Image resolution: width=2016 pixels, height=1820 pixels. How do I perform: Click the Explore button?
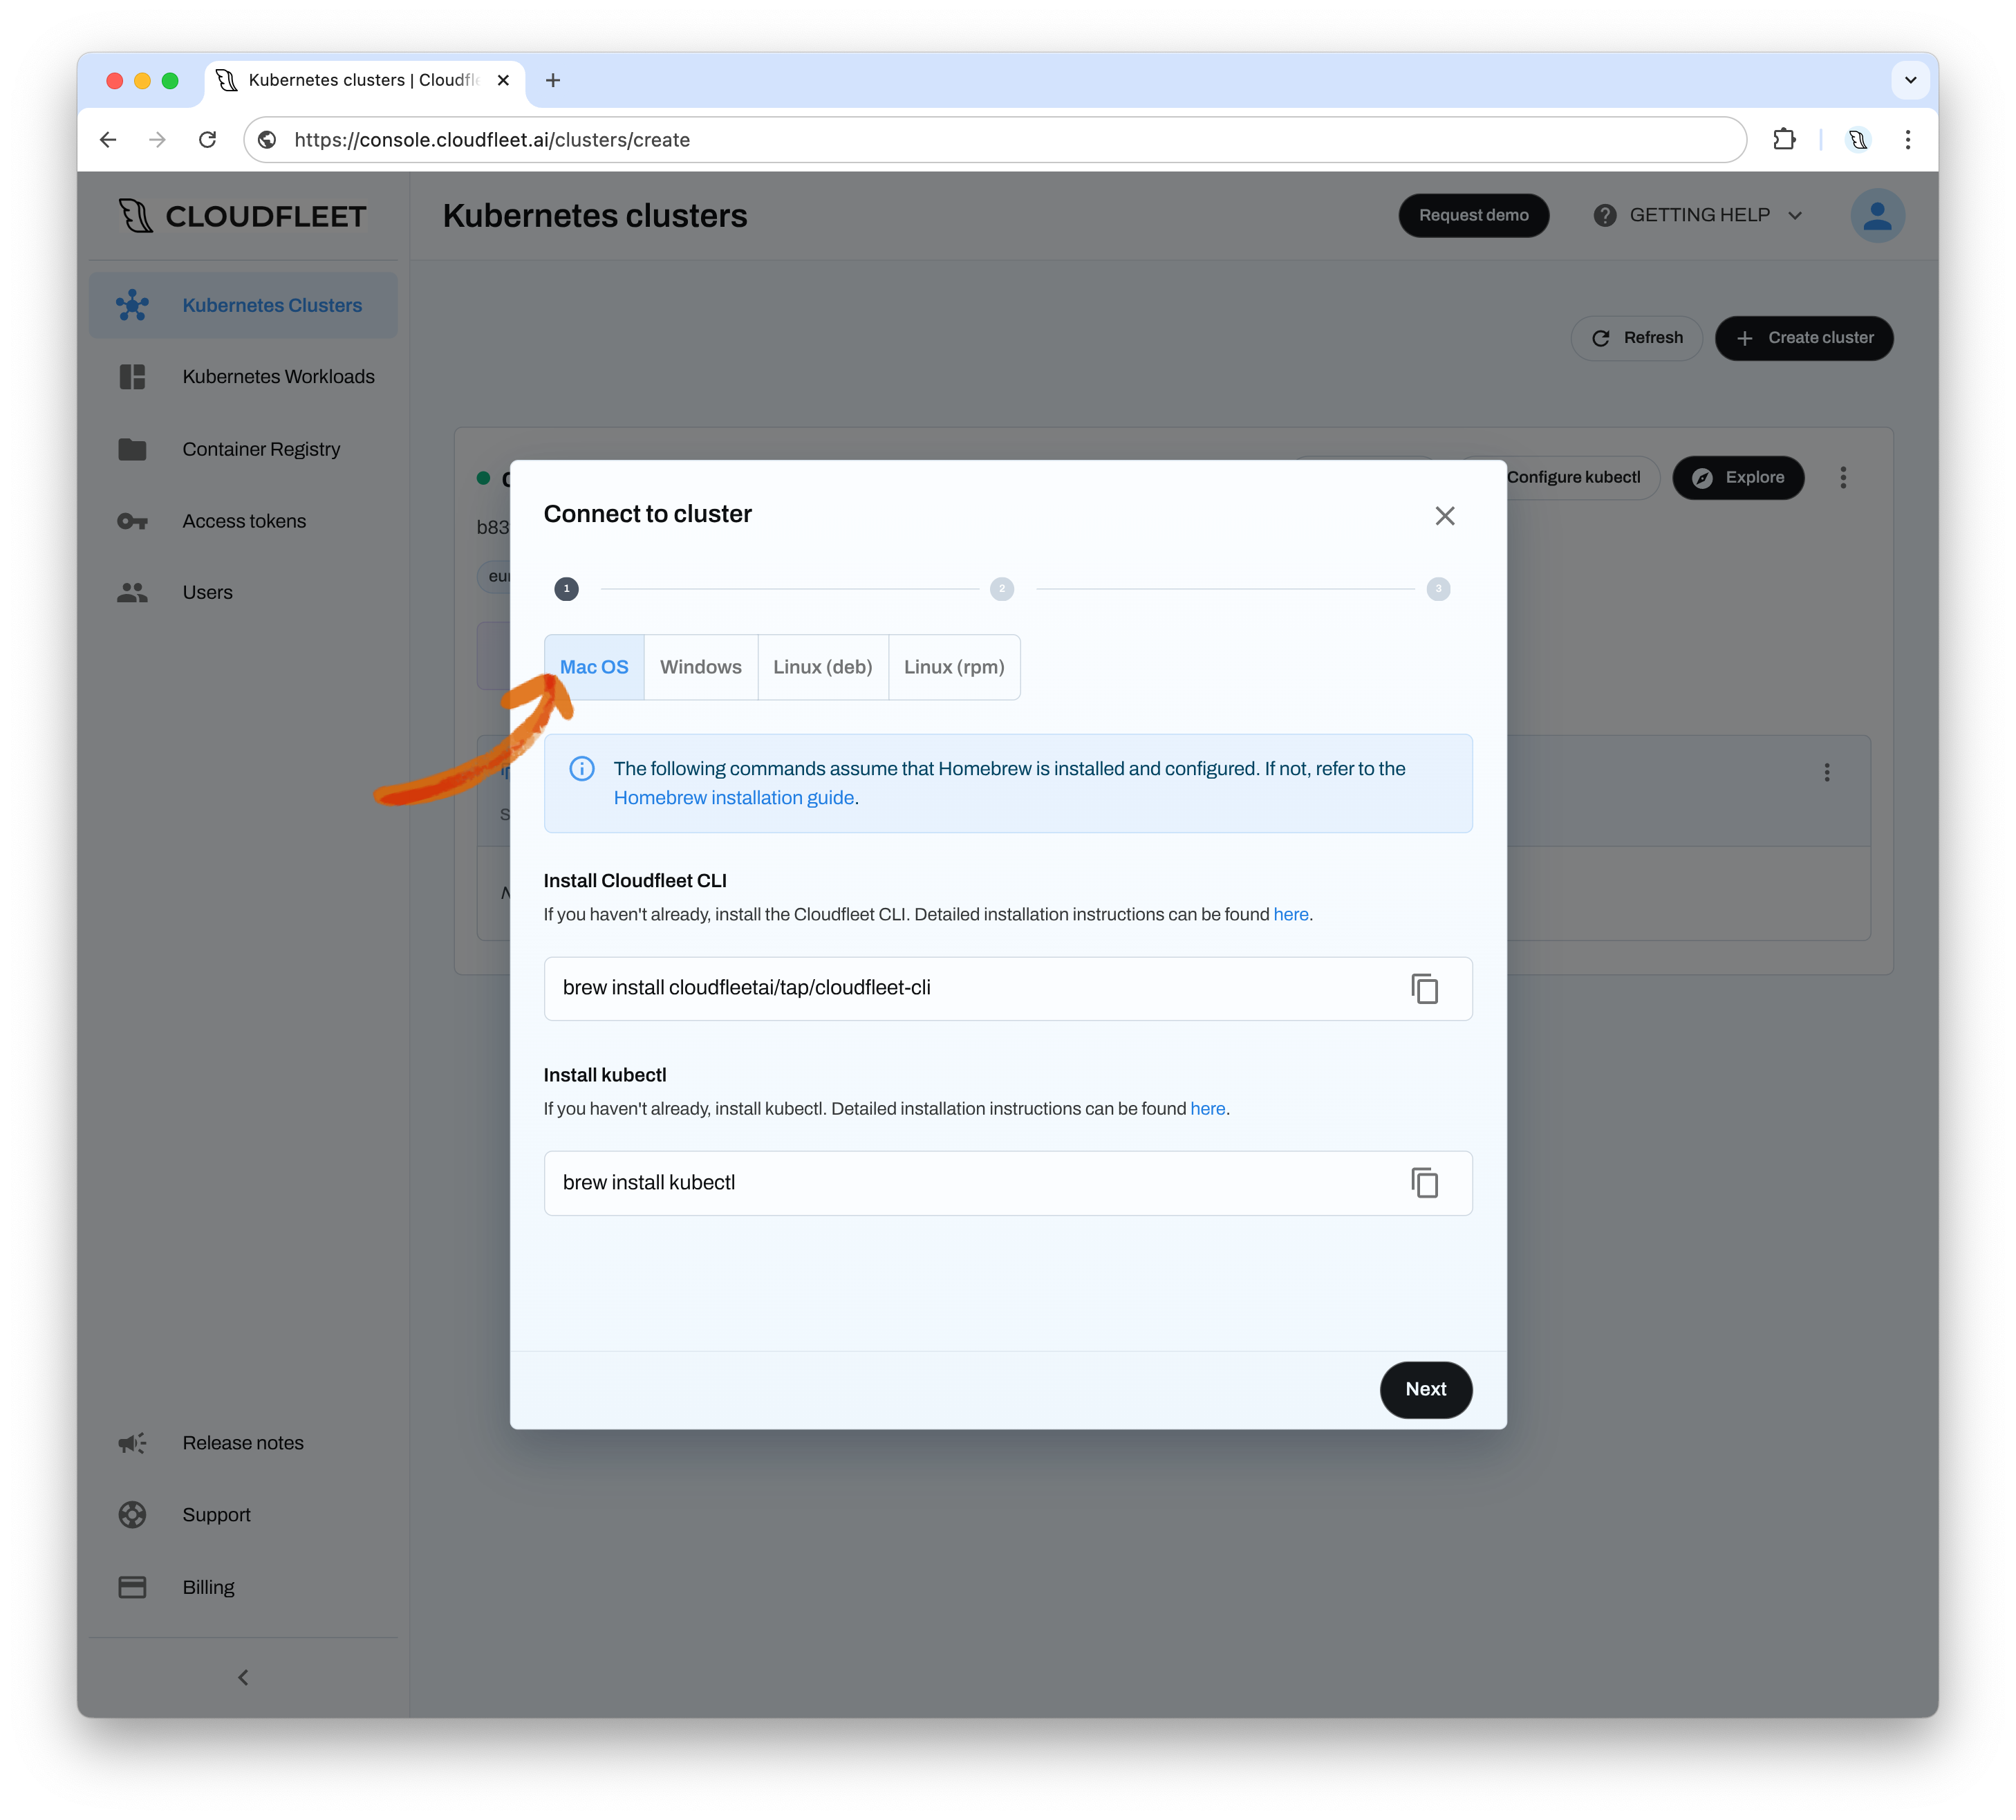tap(1738, 477)
